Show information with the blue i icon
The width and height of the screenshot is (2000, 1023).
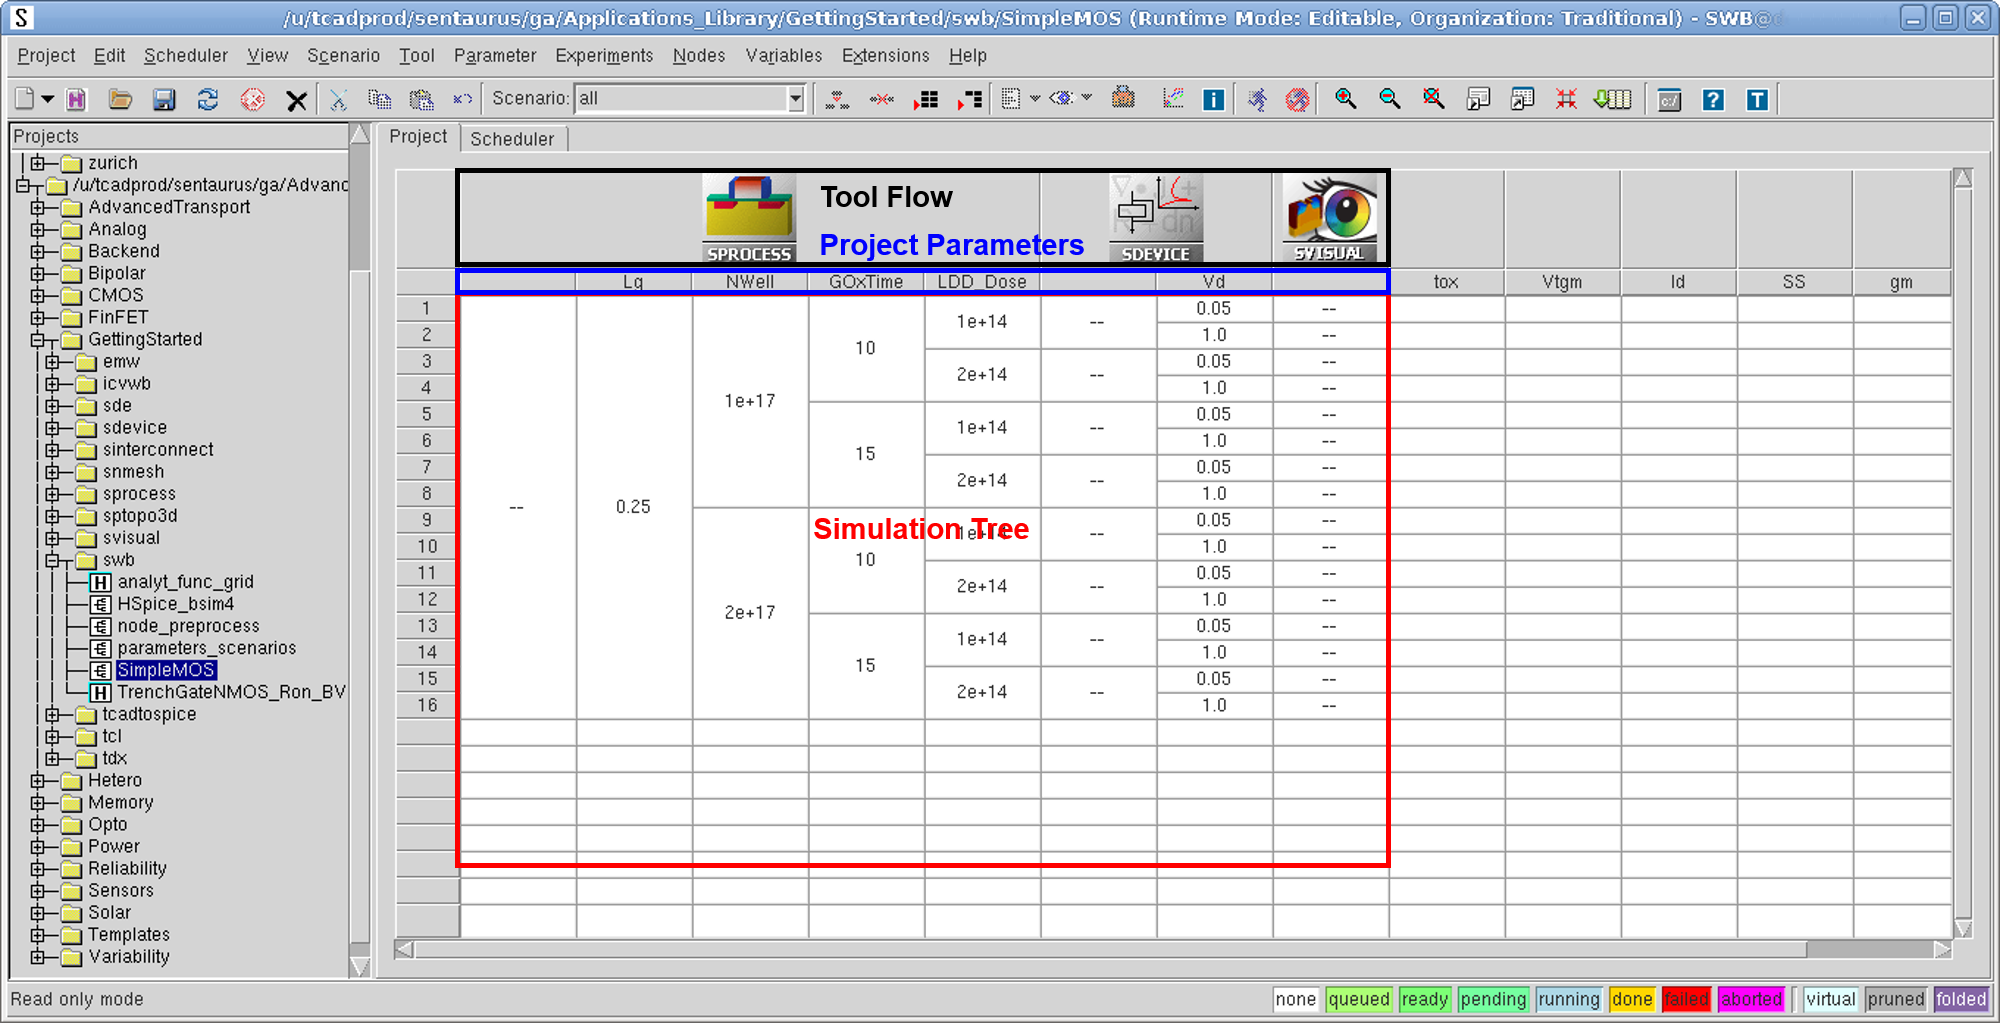click(x=1213, y=99)
